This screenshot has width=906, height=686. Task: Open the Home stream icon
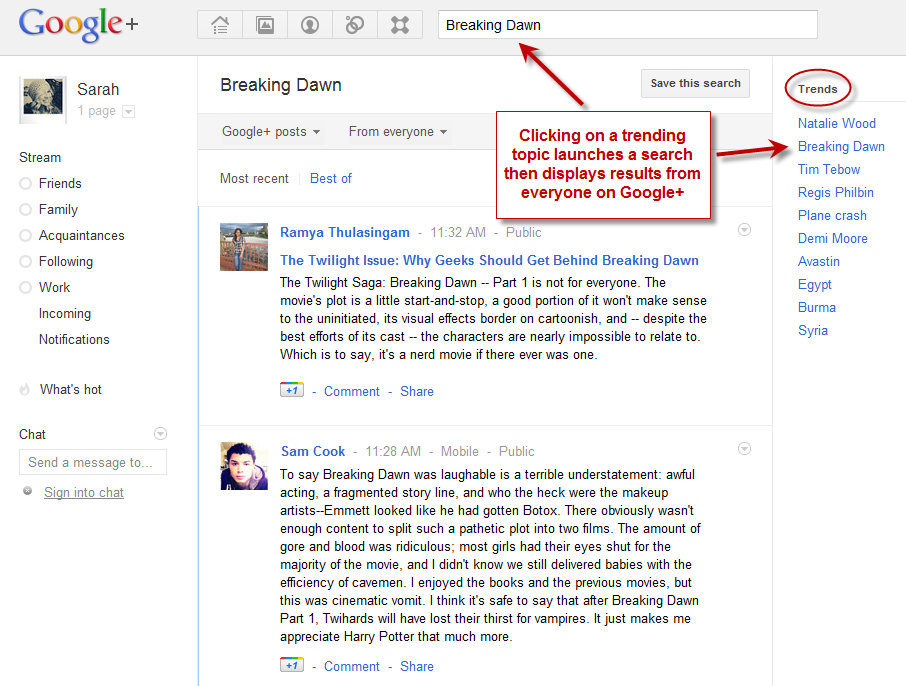coord(220,24)
